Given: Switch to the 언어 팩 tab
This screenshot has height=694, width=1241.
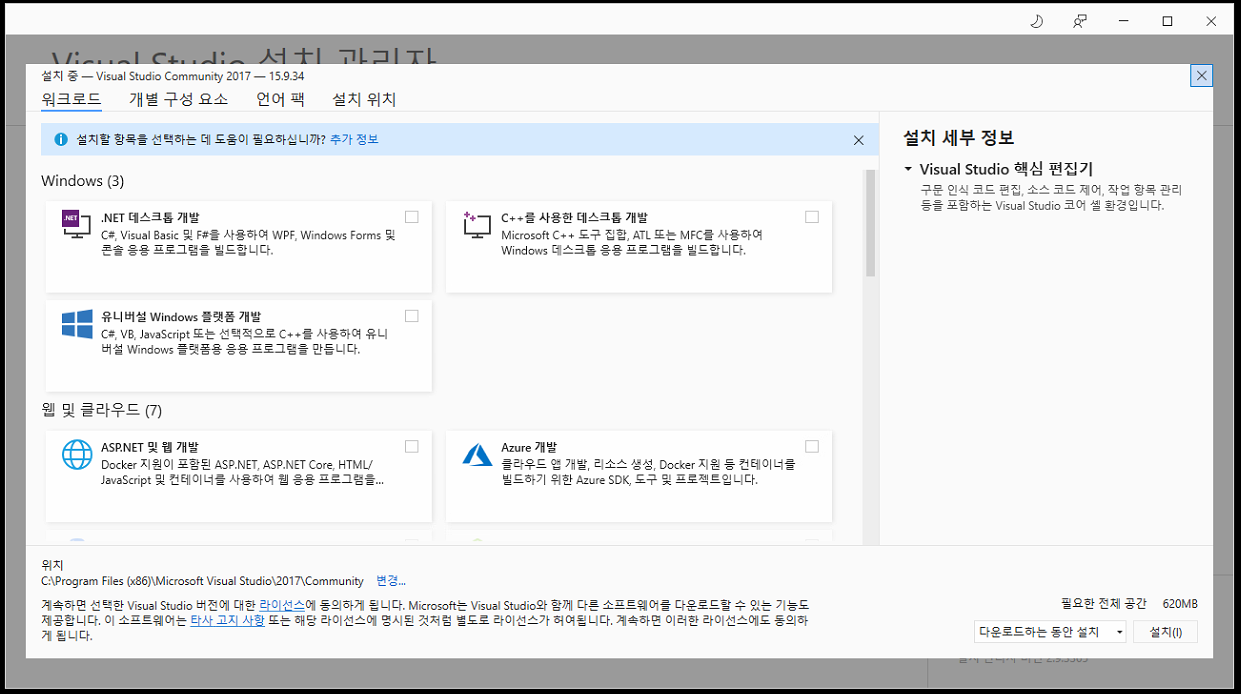Looking at the screenshot, I should click(x=280, y=99).
